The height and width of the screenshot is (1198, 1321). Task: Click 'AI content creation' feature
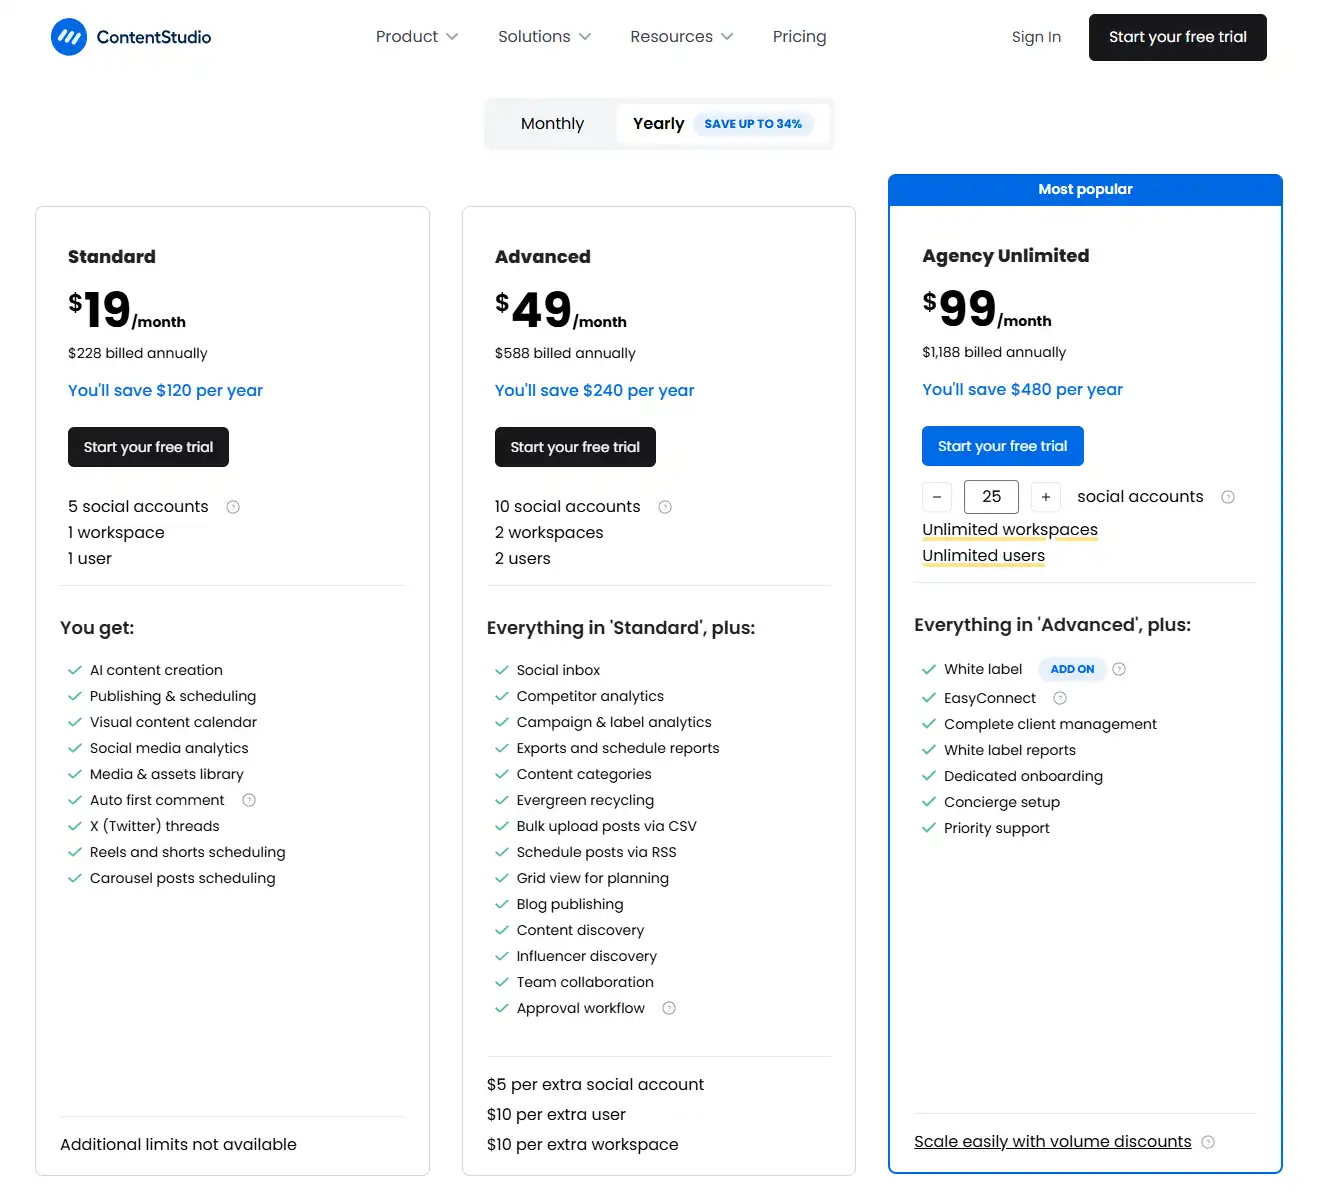click(156, 670)
